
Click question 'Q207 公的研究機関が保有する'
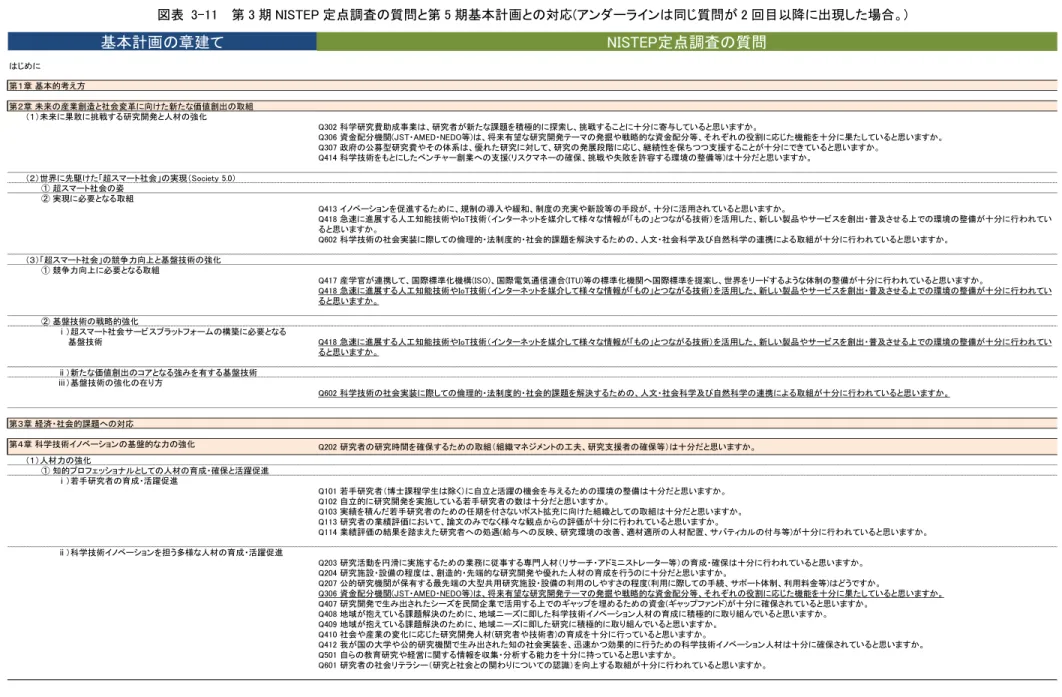point(599,583)
